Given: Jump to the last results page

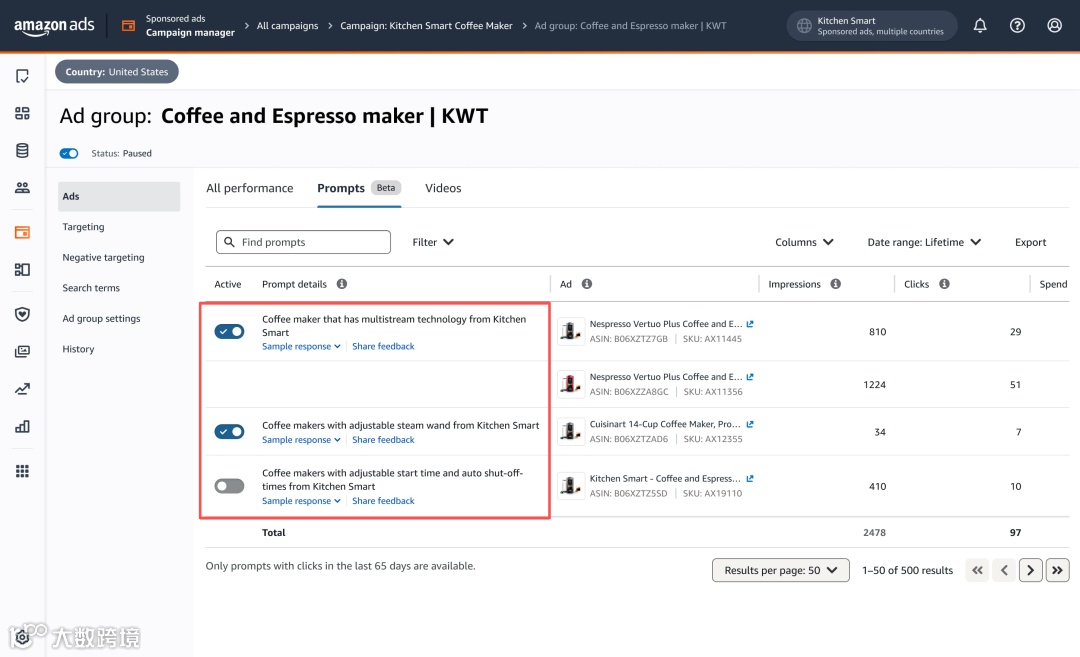Looking at the screenshot, I should (x=1057, y=570).
